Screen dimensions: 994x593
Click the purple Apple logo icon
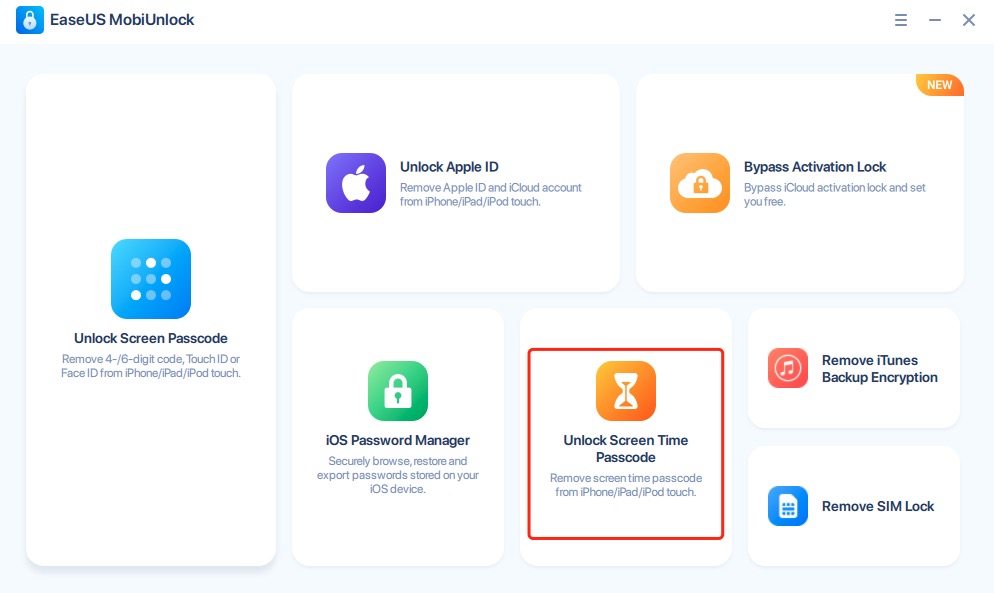(x=356, y=183)
